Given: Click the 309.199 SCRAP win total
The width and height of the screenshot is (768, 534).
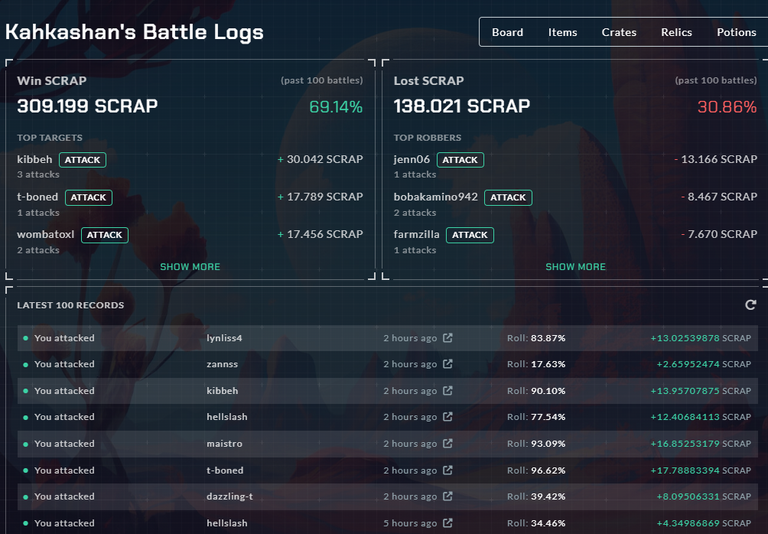Looking at the screenshot, I should [x=87, y=106].
